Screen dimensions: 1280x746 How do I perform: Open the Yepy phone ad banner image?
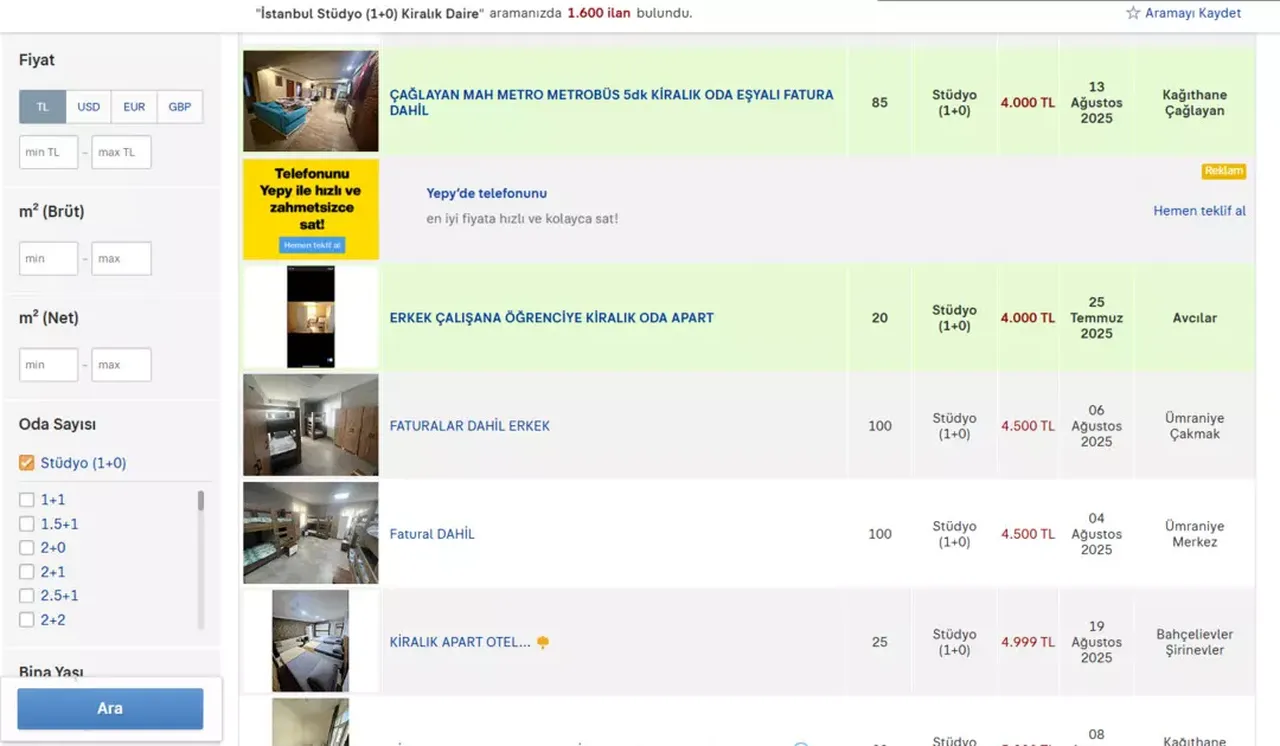[310, 209]
